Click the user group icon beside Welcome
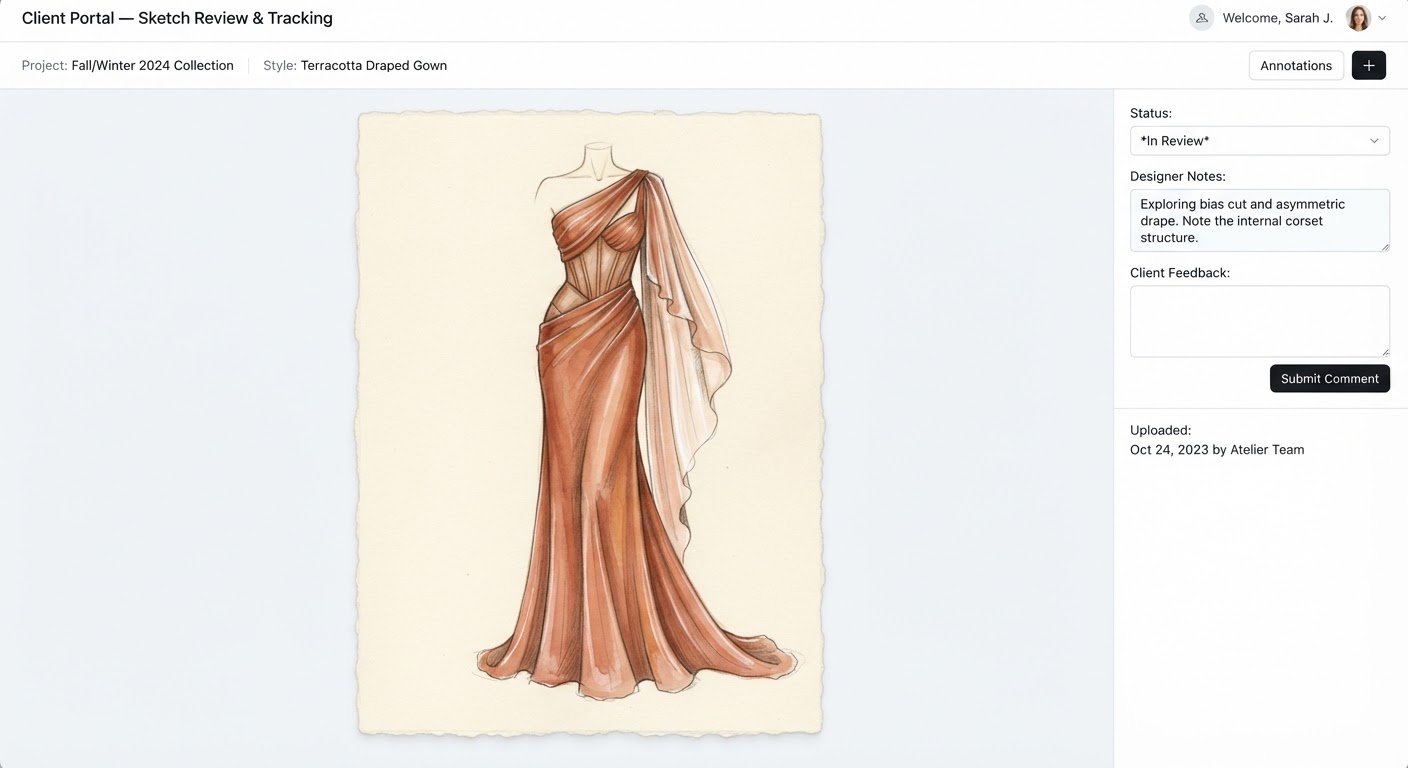 point(1201,18)
